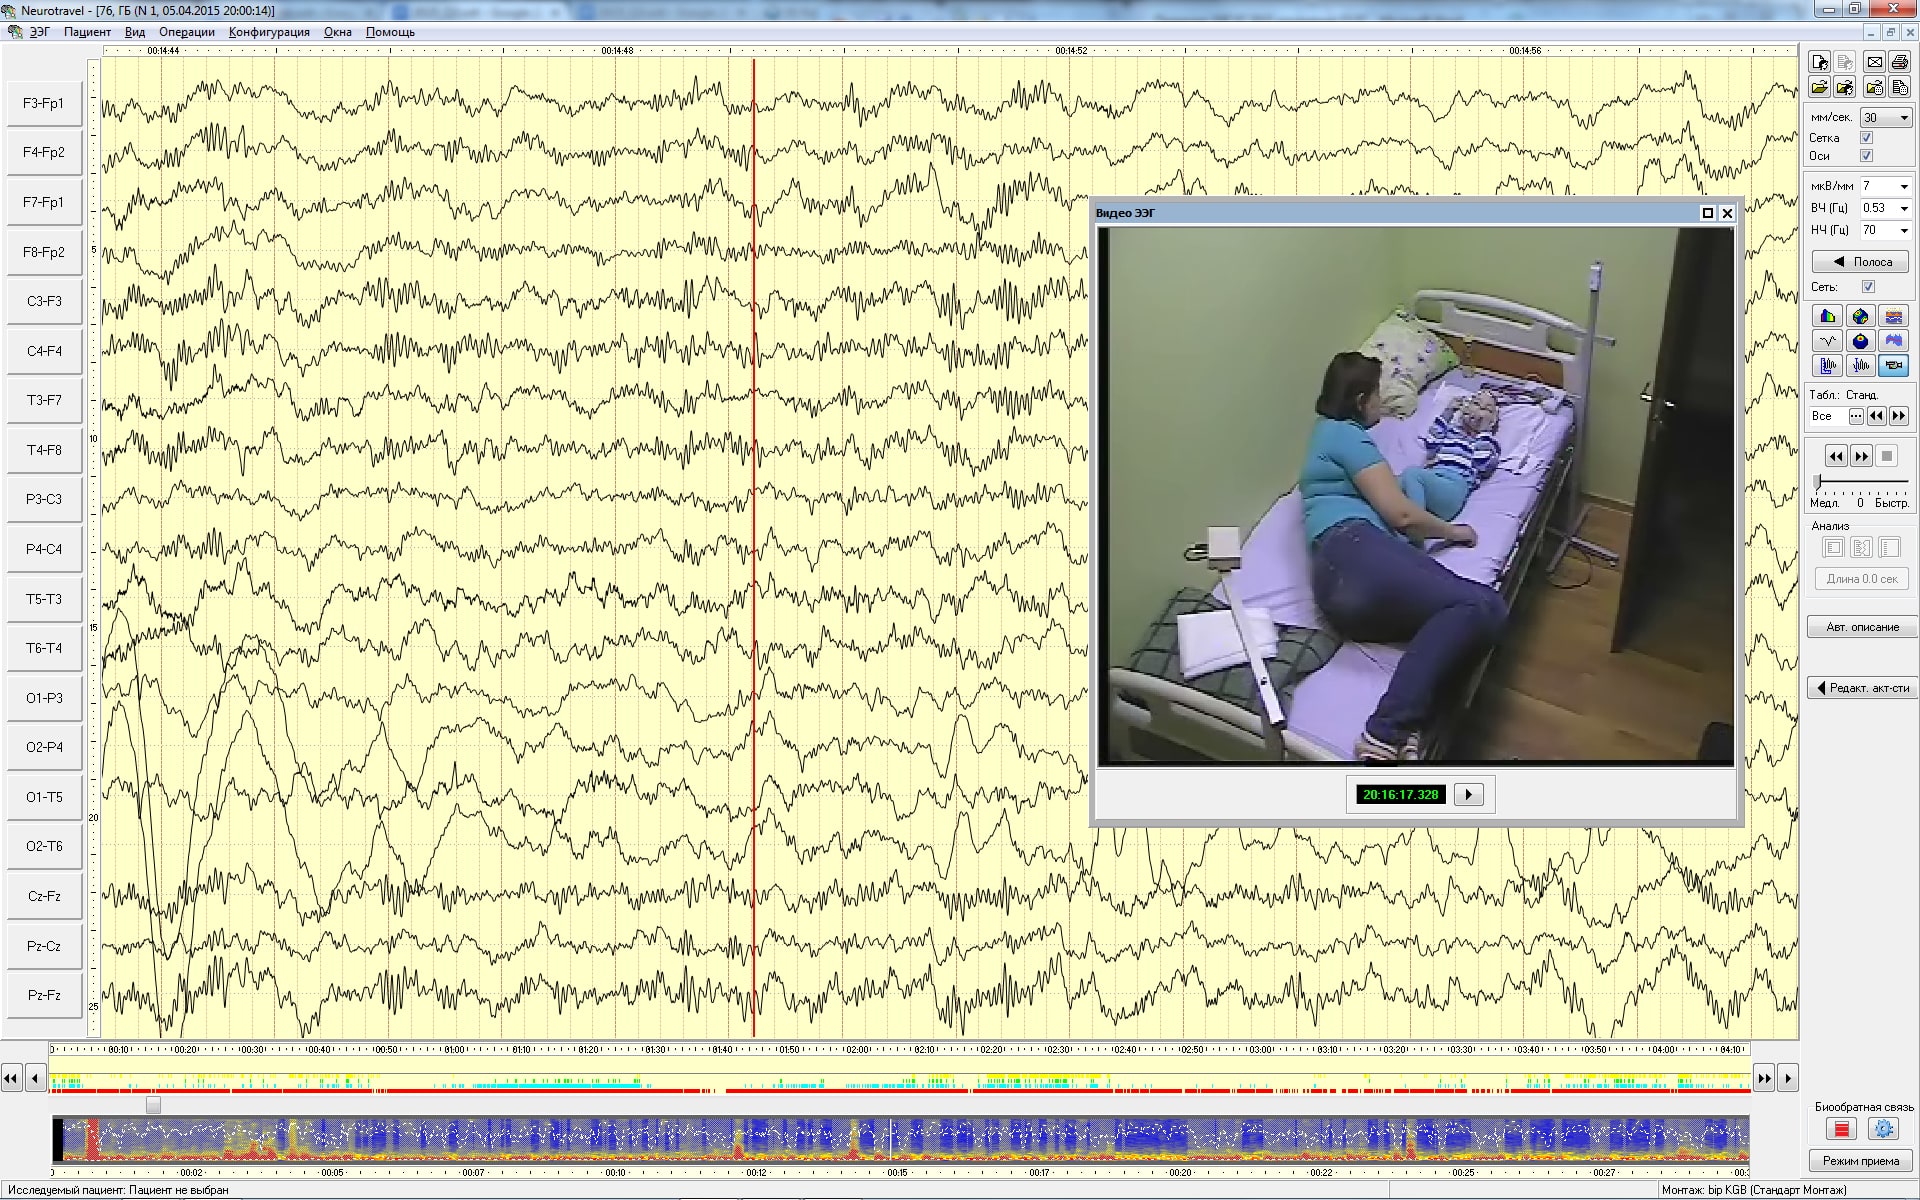Screen dimensions: 1920x1200
Task: Click the spectrum histogram icon
Action: pos(1828,316)
